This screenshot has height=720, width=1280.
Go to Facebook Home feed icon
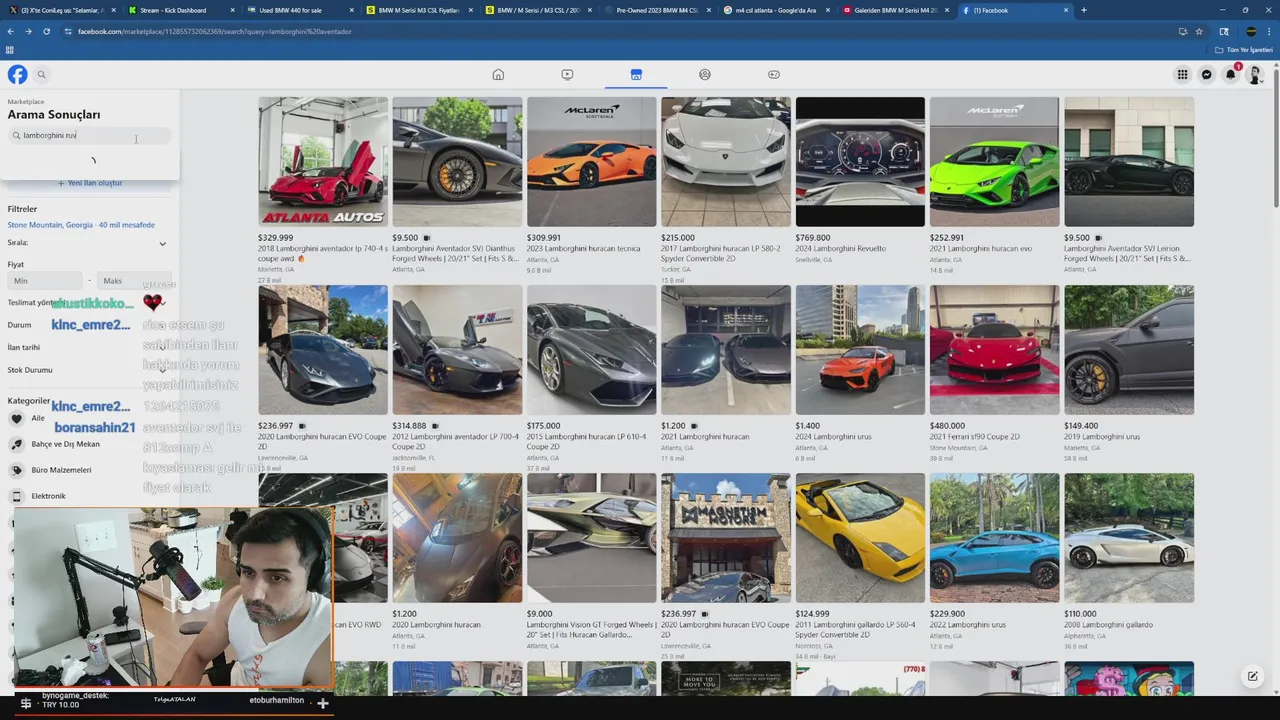(498, 74)
